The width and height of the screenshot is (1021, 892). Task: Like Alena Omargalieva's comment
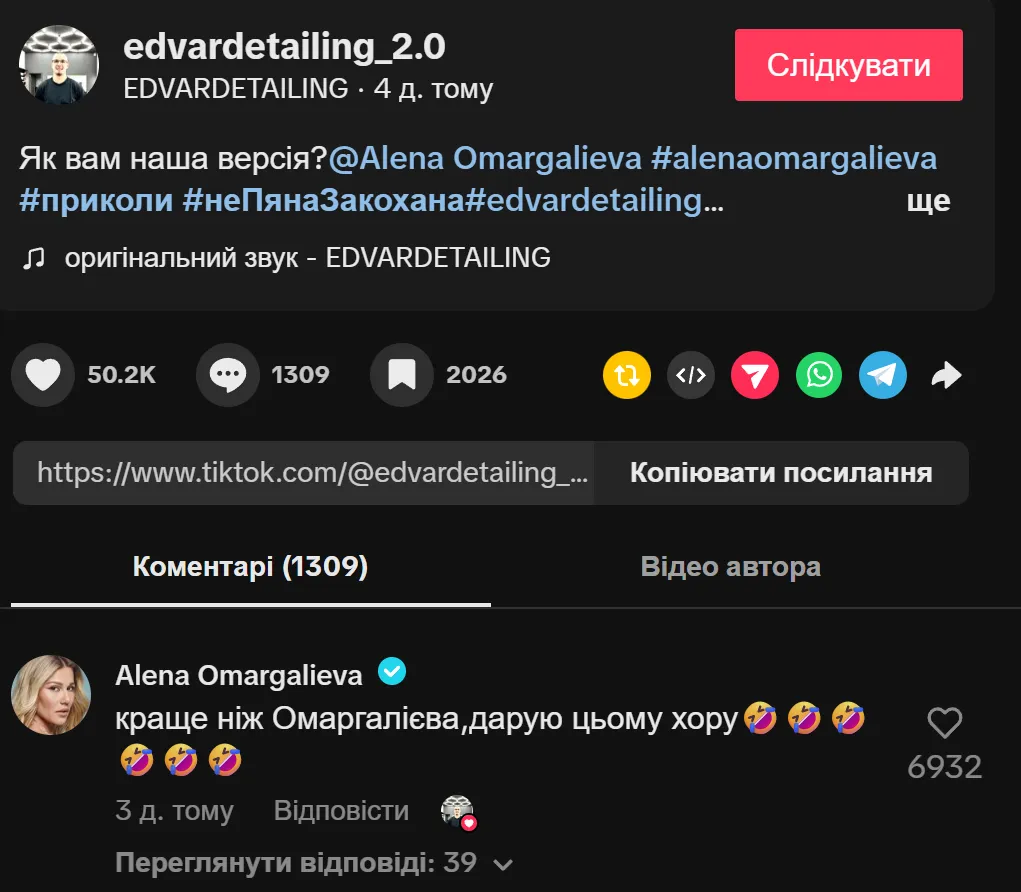pos(945,723)
